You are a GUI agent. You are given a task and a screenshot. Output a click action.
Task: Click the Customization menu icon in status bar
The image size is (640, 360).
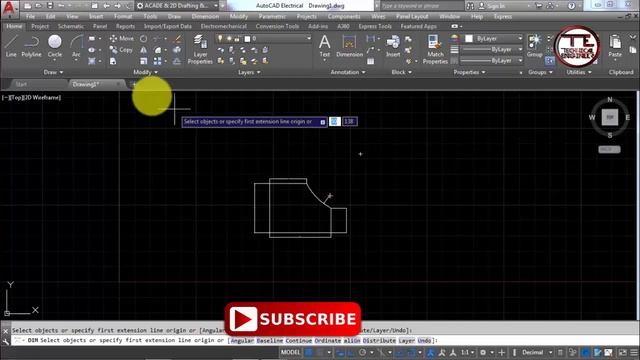[x=634, y=352]
